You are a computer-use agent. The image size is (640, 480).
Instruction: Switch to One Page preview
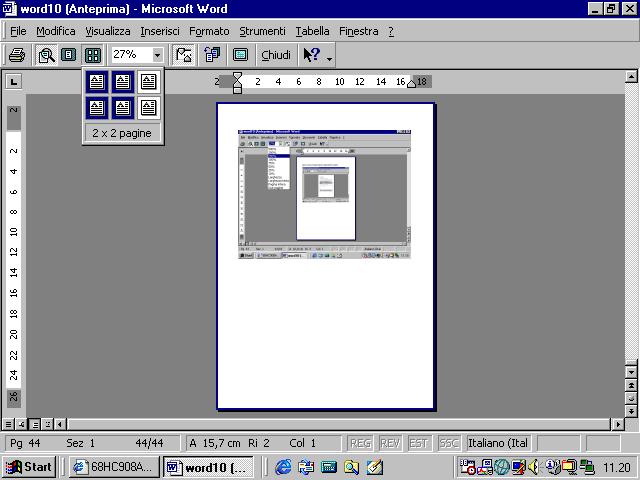click(69, 55)
